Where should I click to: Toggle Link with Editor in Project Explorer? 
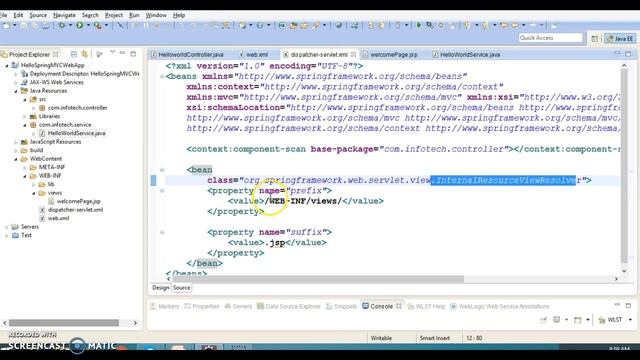tap(84, 54)
